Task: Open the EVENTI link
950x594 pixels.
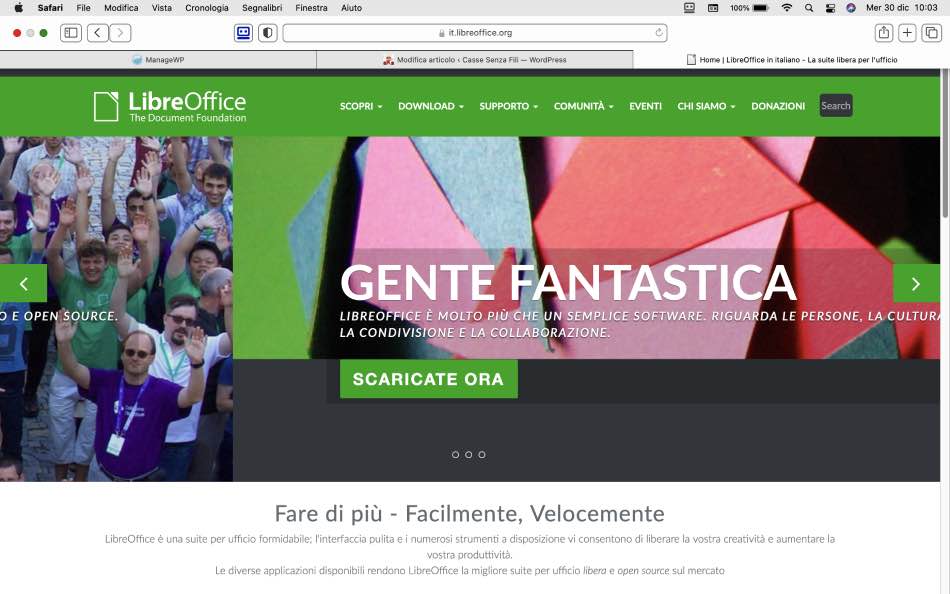Action: point(645,106)
